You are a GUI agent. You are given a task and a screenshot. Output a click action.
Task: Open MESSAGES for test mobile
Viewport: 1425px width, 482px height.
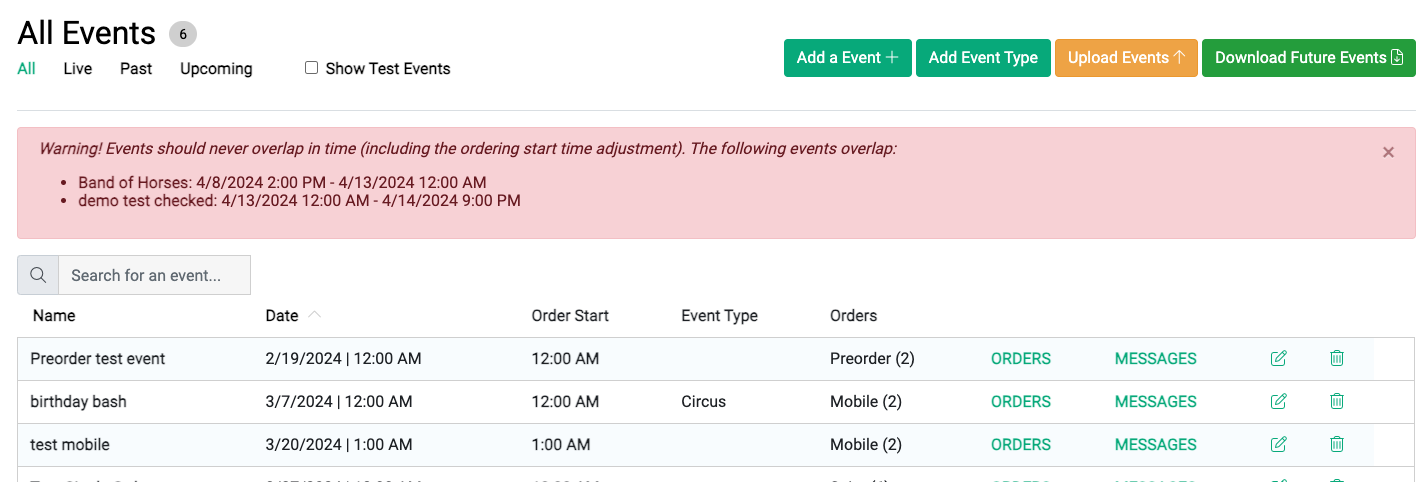(1156, 444)
